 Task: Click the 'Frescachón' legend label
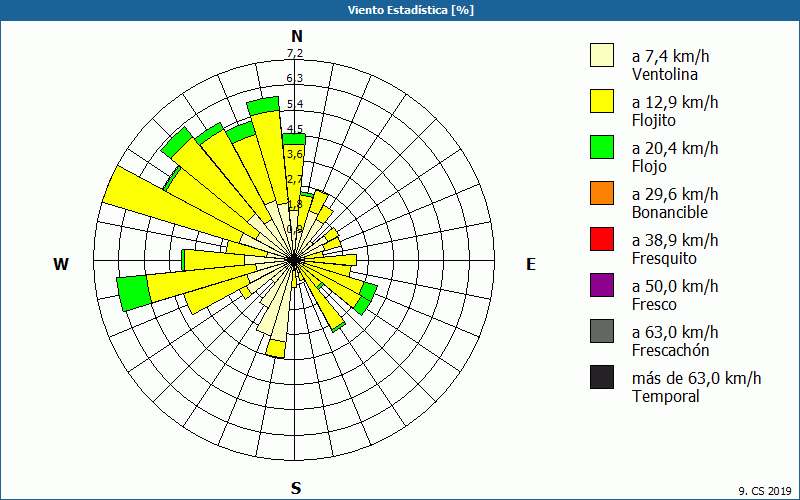(670, 351)
